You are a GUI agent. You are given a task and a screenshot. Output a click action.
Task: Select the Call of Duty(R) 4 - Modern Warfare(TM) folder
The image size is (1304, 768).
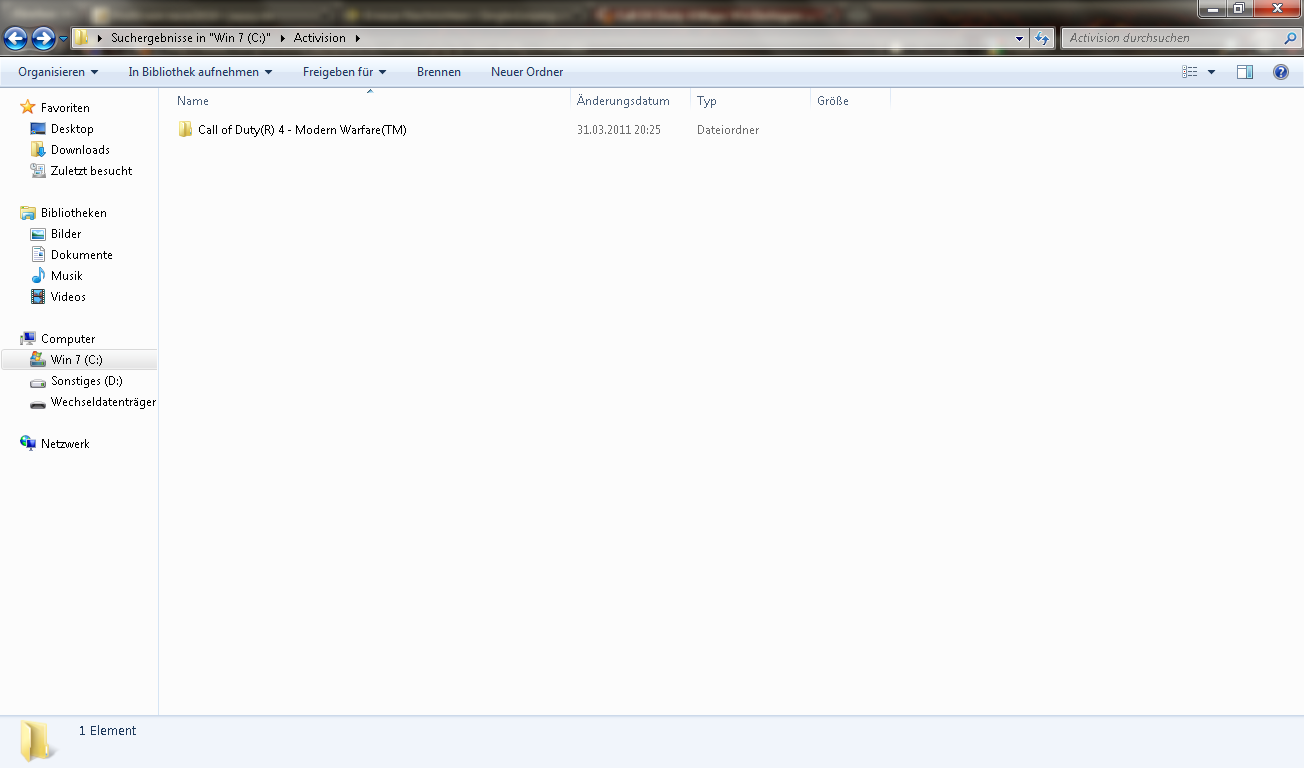(x=302, y=130)
